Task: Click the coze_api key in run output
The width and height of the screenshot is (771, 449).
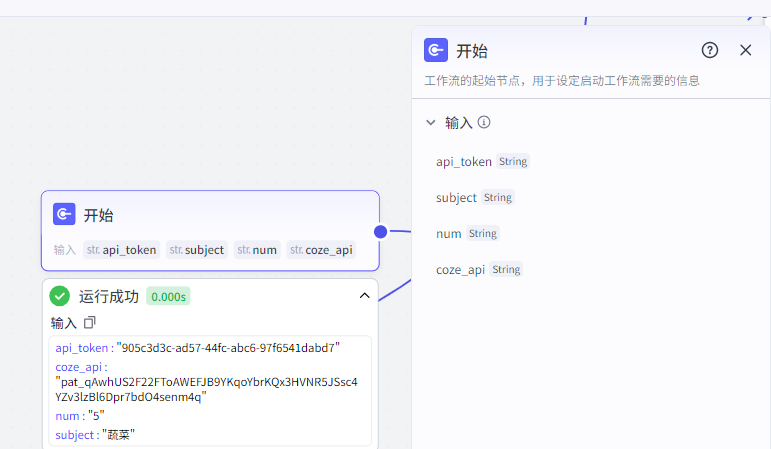Action: [81, 367]
